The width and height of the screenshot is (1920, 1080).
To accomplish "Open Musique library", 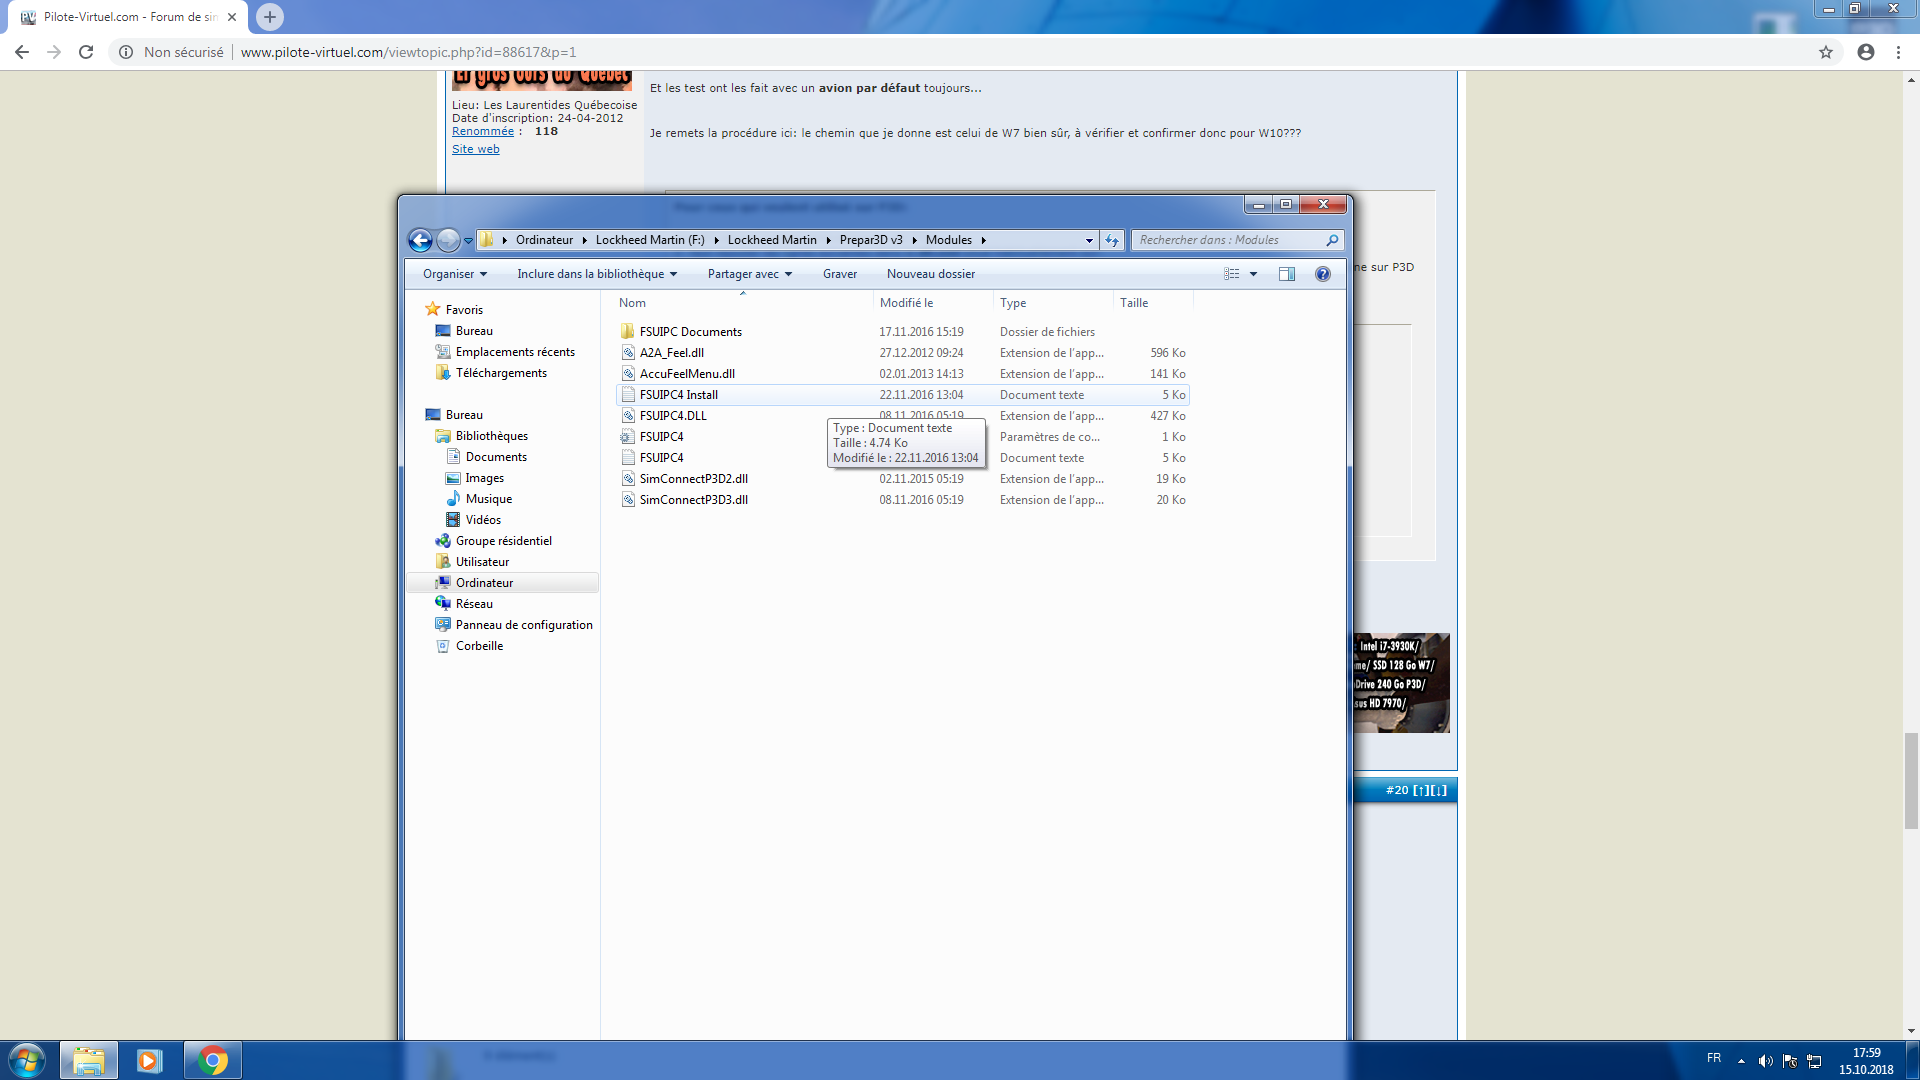I will (488, 499).
